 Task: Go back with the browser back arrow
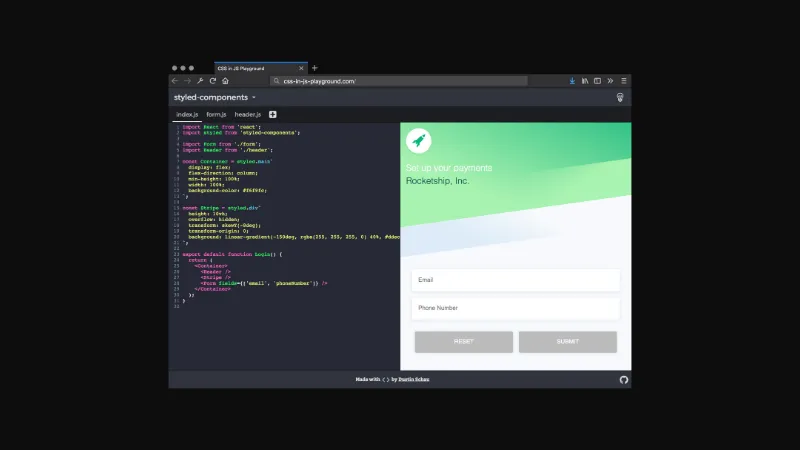tap(175, 81)
